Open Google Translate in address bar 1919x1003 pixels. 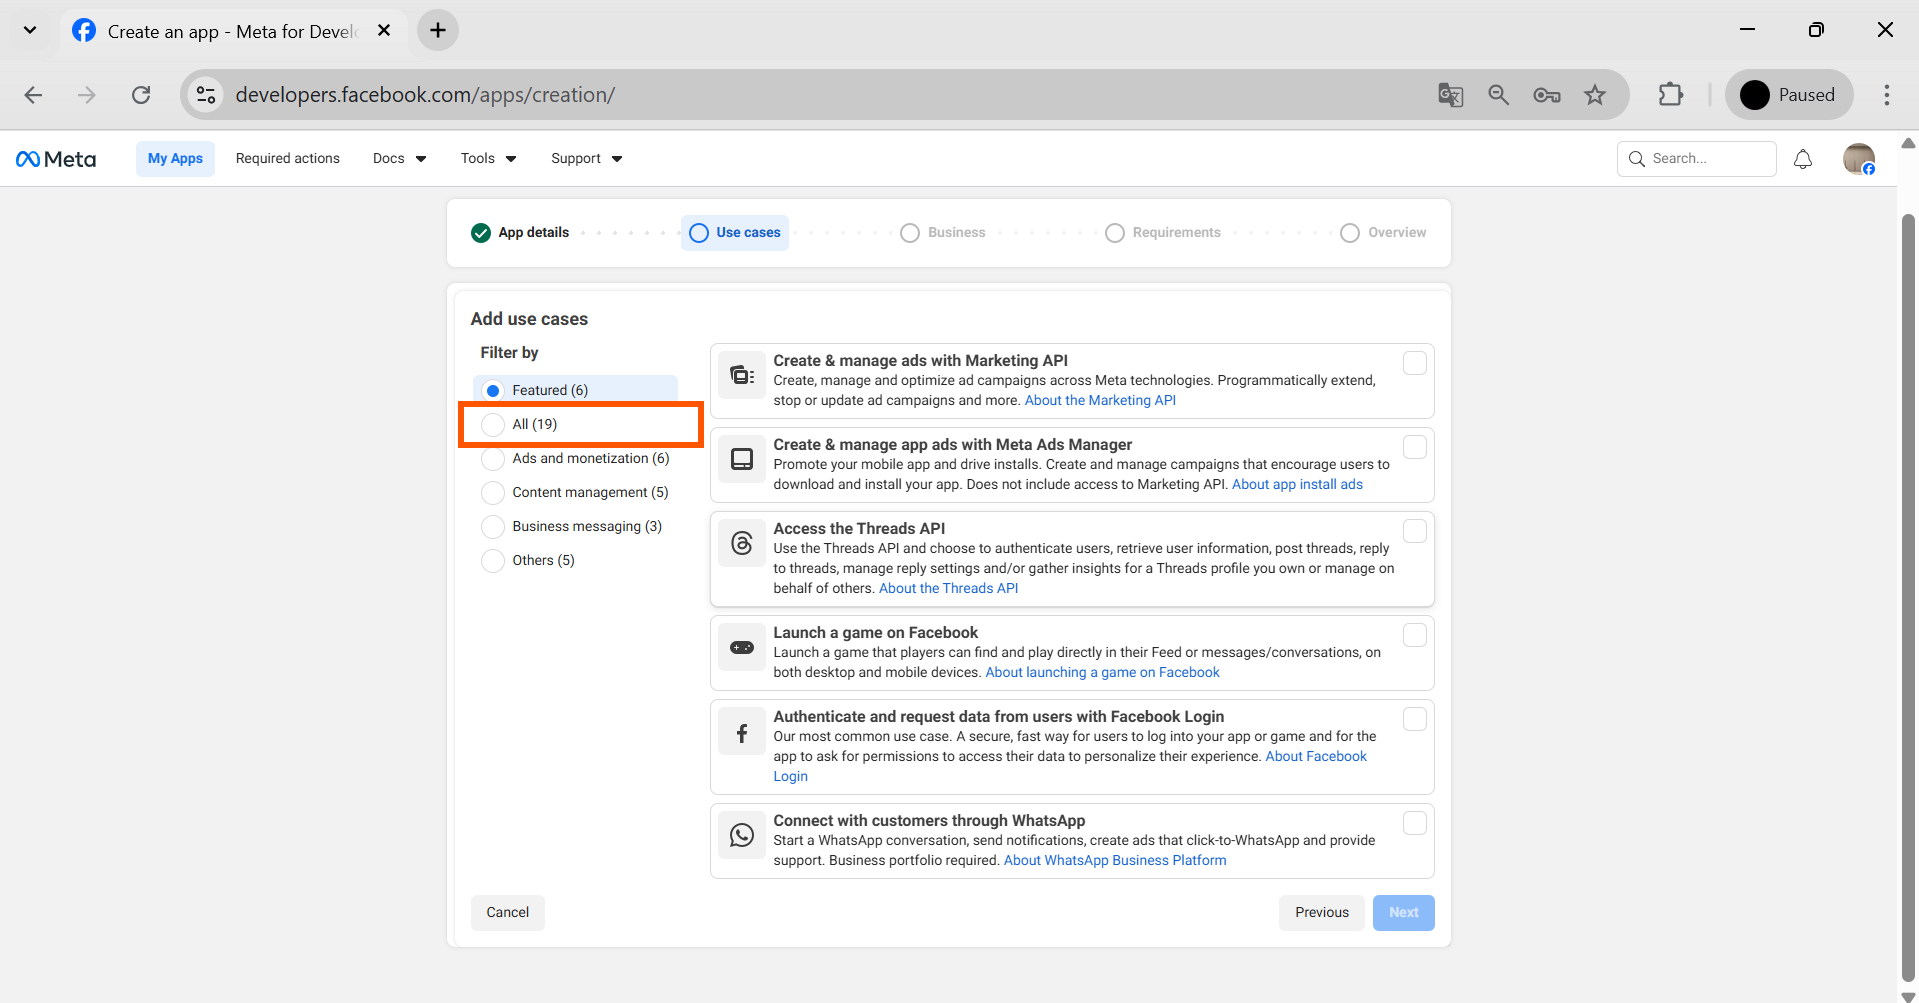pyautogui.click(x=1450, y=95)
